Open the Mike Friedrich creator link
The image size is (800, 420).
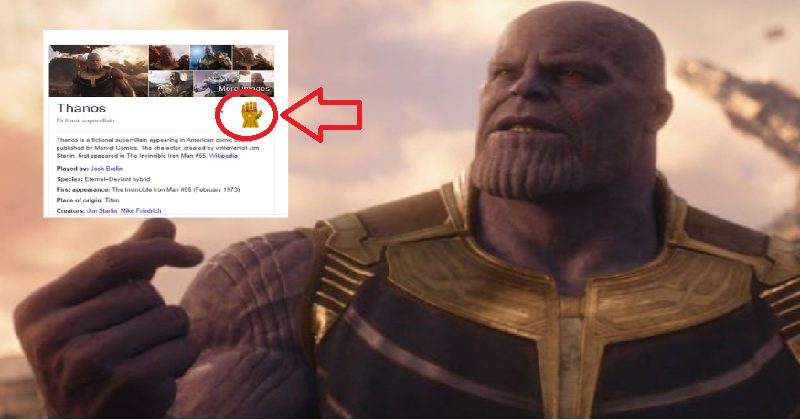(141, 211)
